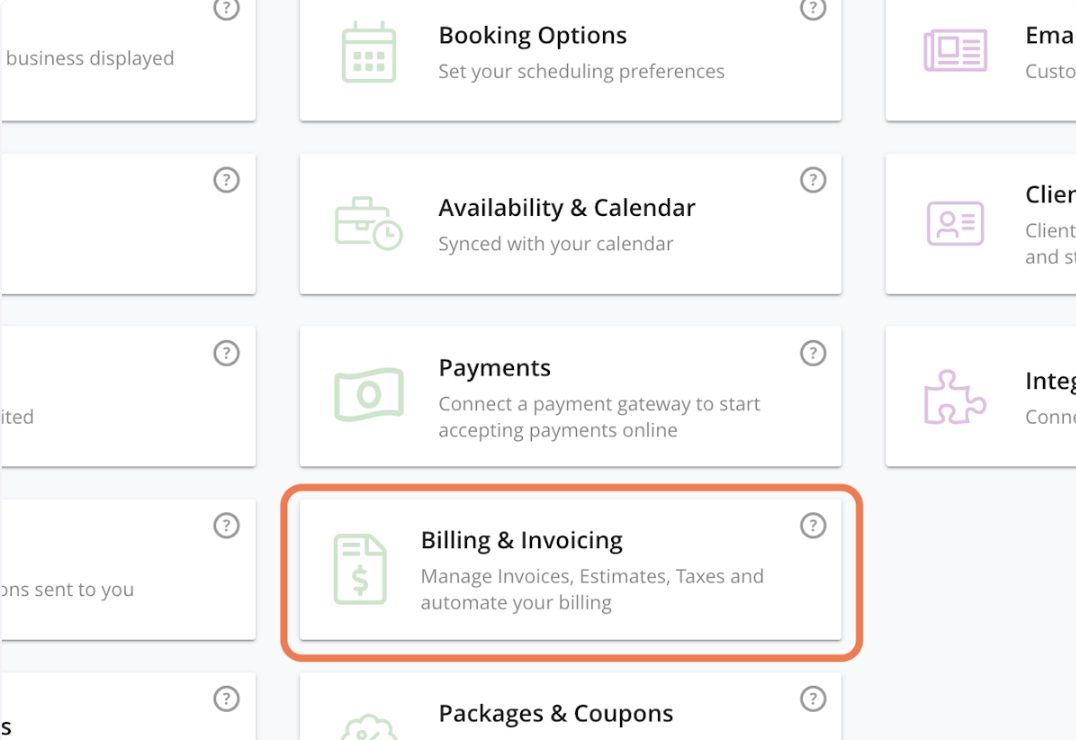1076x740 pixels.
Task: Open help for Availability & Calendar
Action: click(813, 181)
